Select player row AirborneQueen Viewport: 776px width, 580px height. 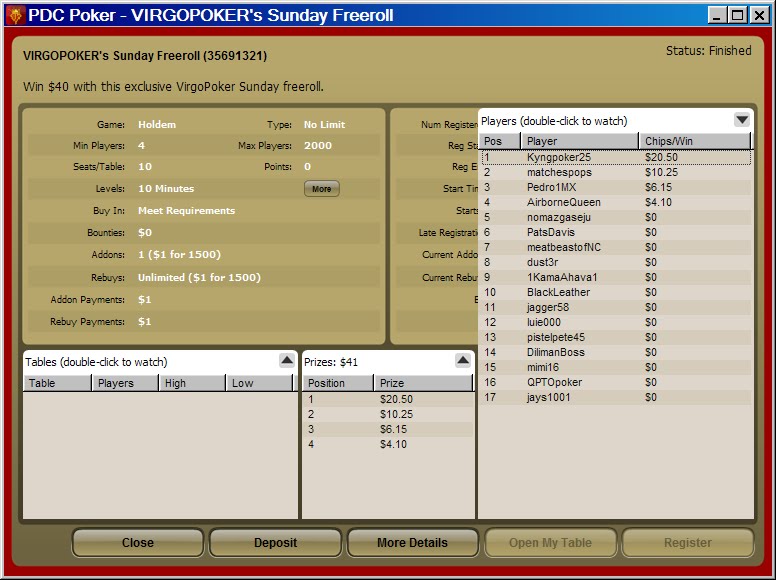pos(616,202)
